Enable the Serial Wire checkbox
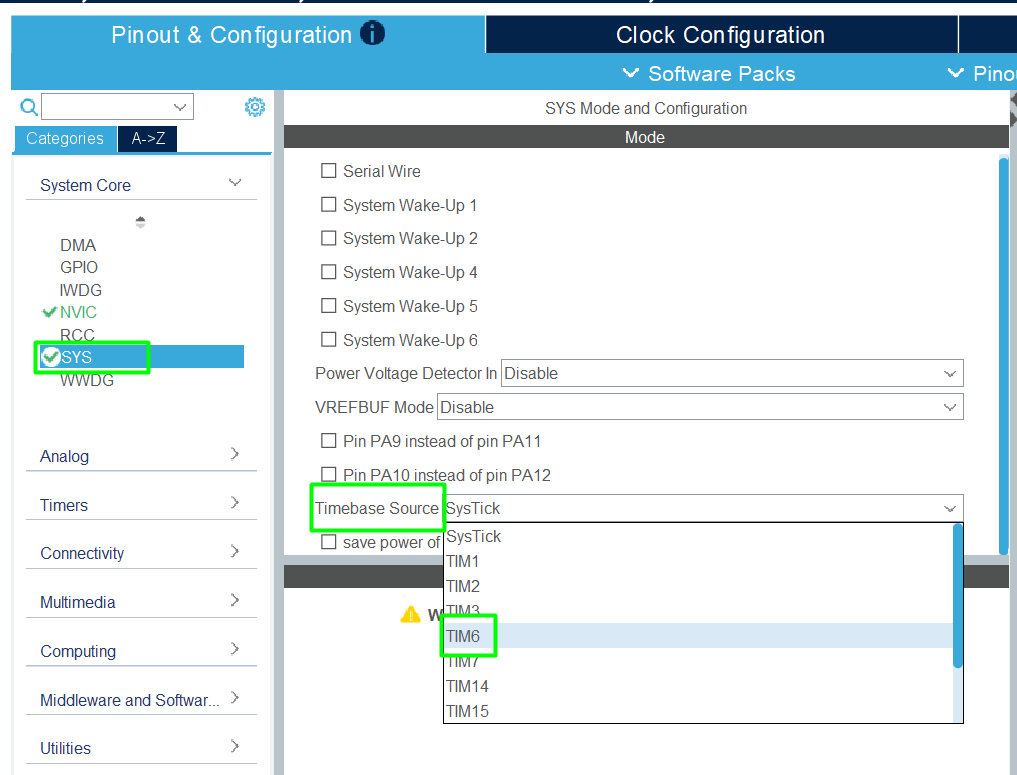 coord(328,171)
